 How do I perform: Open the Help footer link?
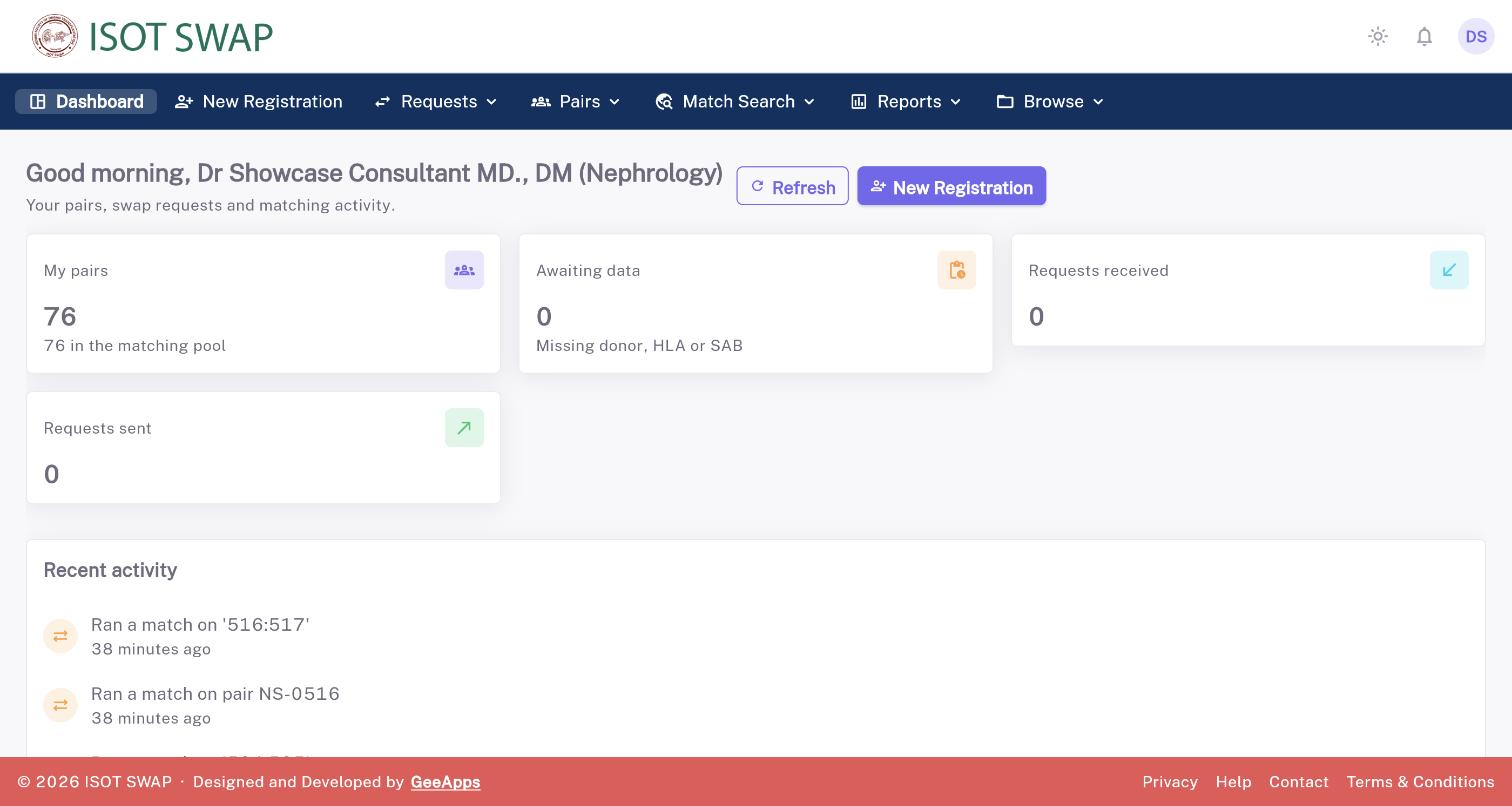click(x=1233, y=782)
